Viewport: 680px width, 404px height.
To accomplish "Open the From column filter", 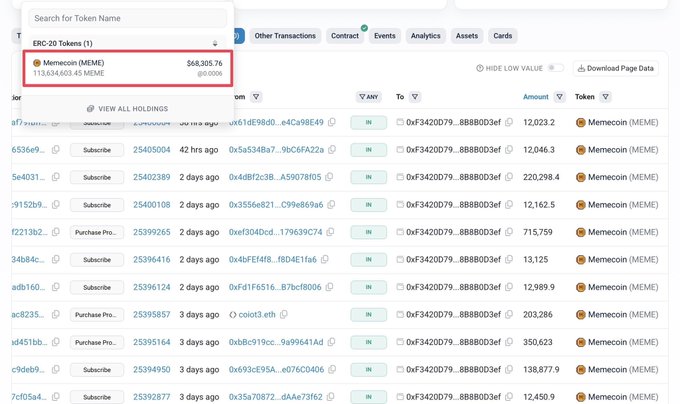I will coord(256,97).
